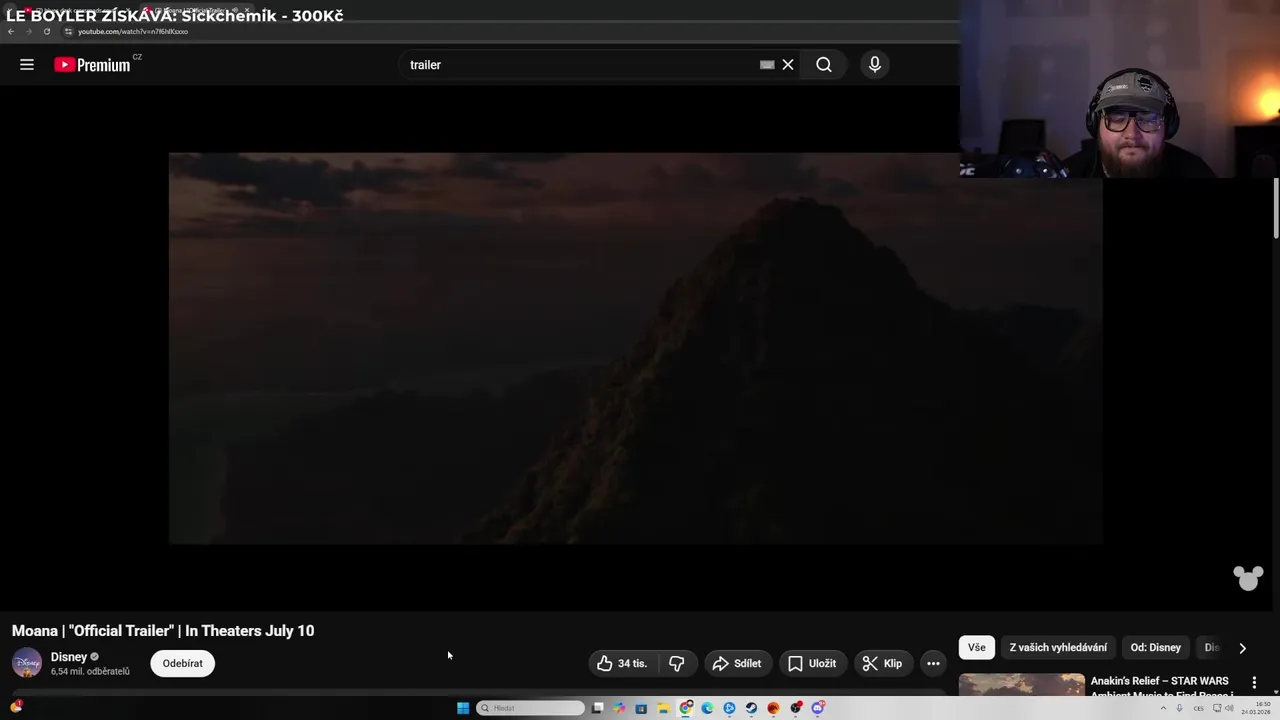Click "6,54 mil. odběratelů" subscriber count
The height and width of the screenshot is (720, 1280).
(x=90, y=672)
